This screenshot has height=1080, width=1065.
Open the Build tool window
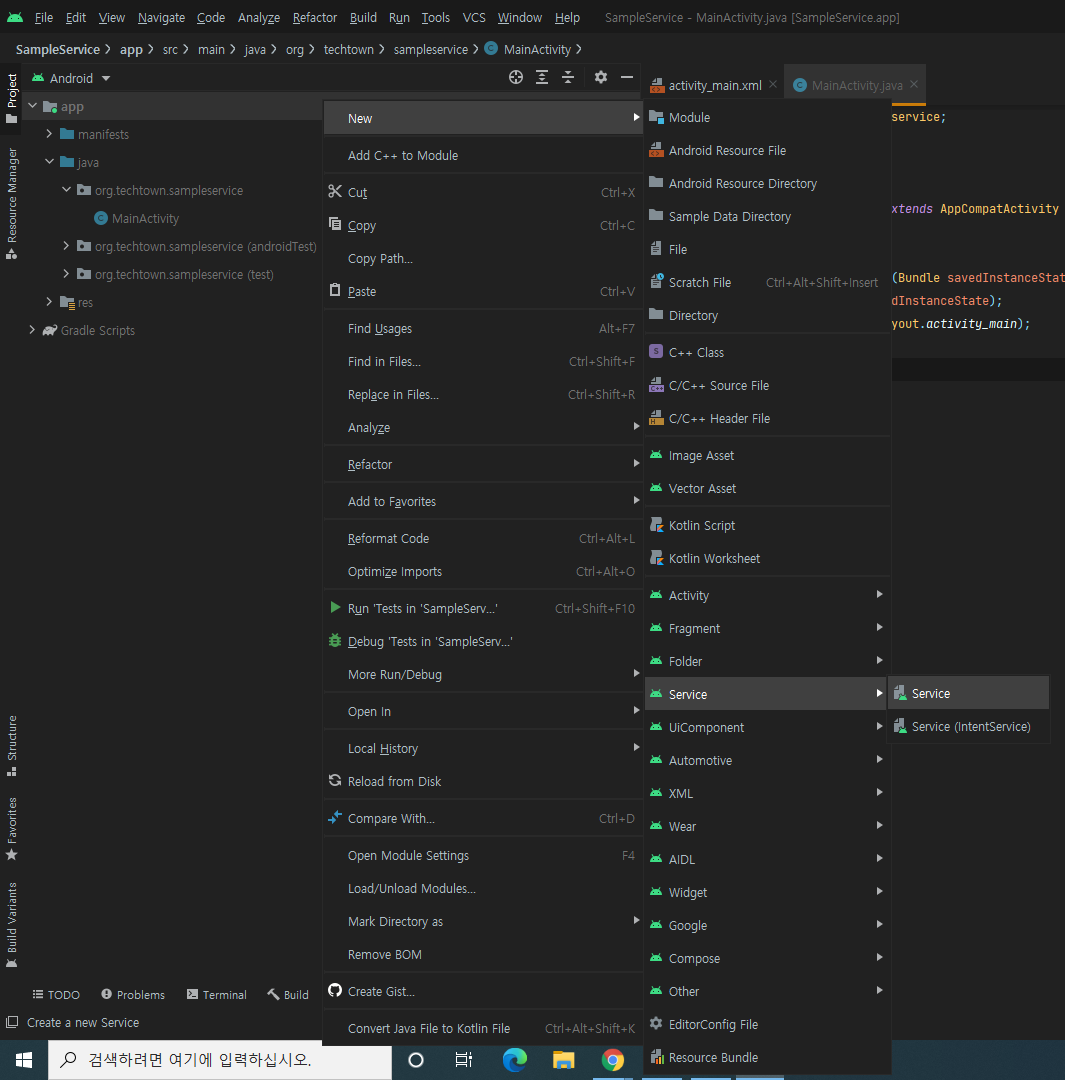tap(288, 995)
